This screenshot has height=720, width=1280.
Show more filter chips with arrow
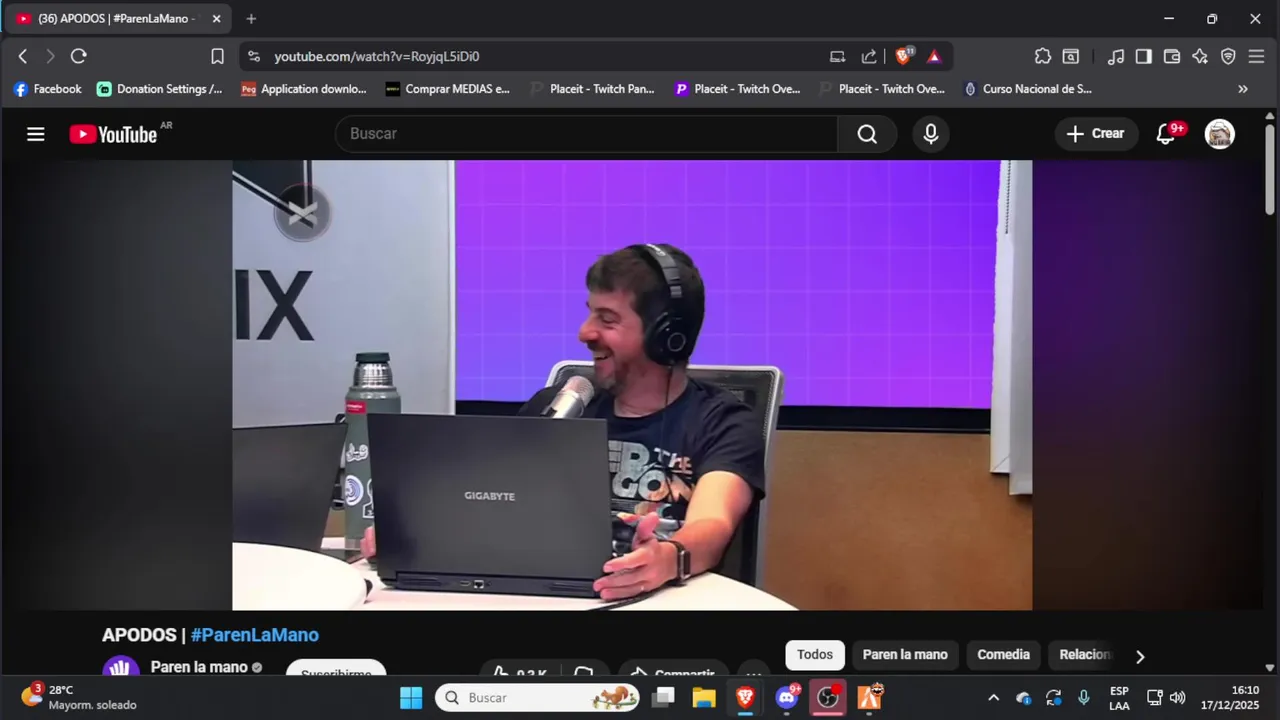1139,656
